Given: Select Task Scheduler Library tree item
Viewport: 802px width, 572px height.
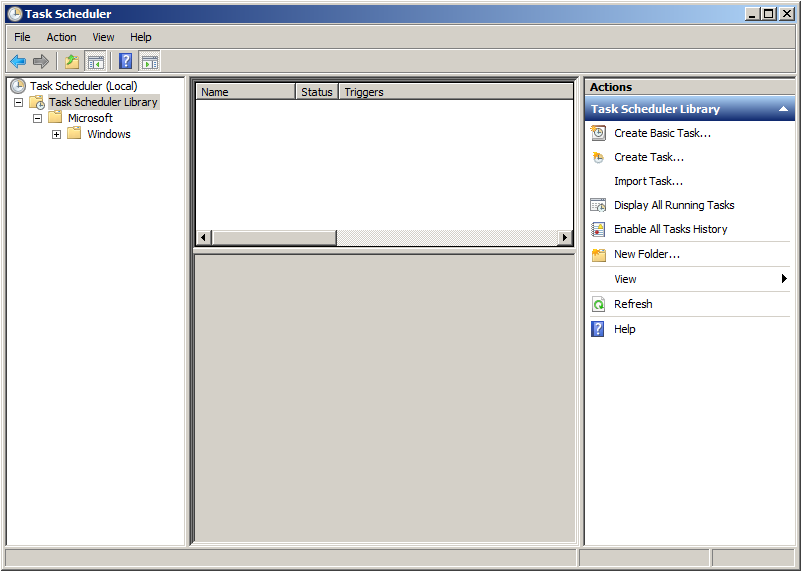Looking at the screenshot, I should click(103, 102).
